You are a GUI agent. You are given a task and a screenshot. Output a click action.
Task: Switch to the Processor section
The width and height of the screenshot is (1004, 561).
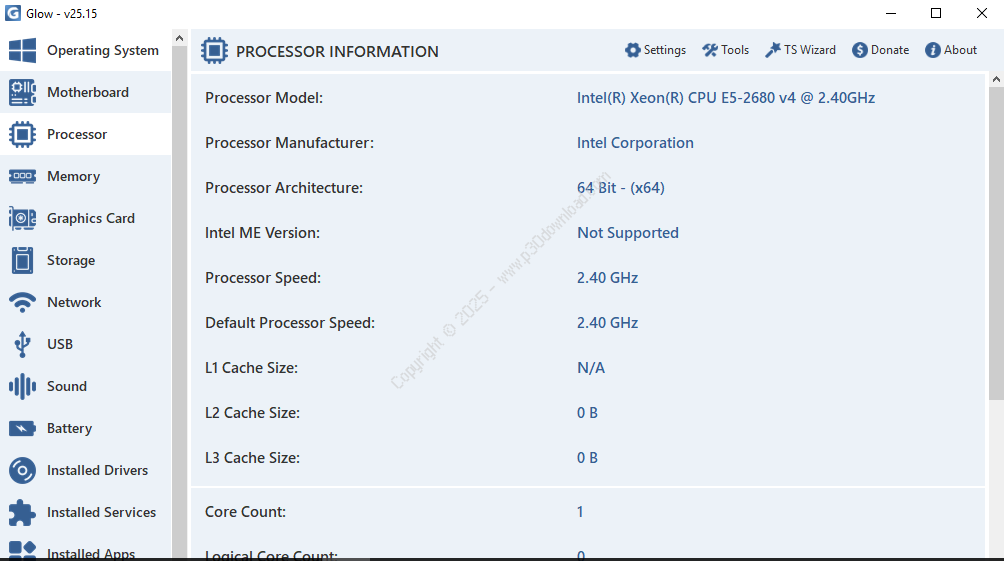point(77,135)
